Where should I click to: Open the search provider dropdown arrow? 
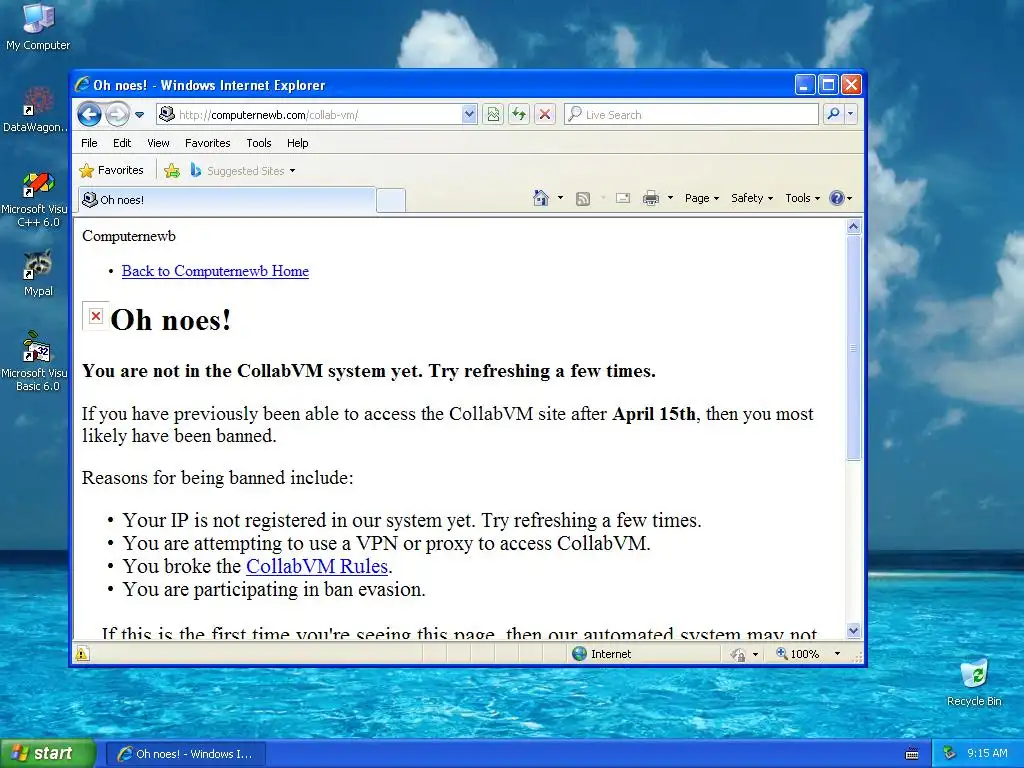(x=850, y=114)
